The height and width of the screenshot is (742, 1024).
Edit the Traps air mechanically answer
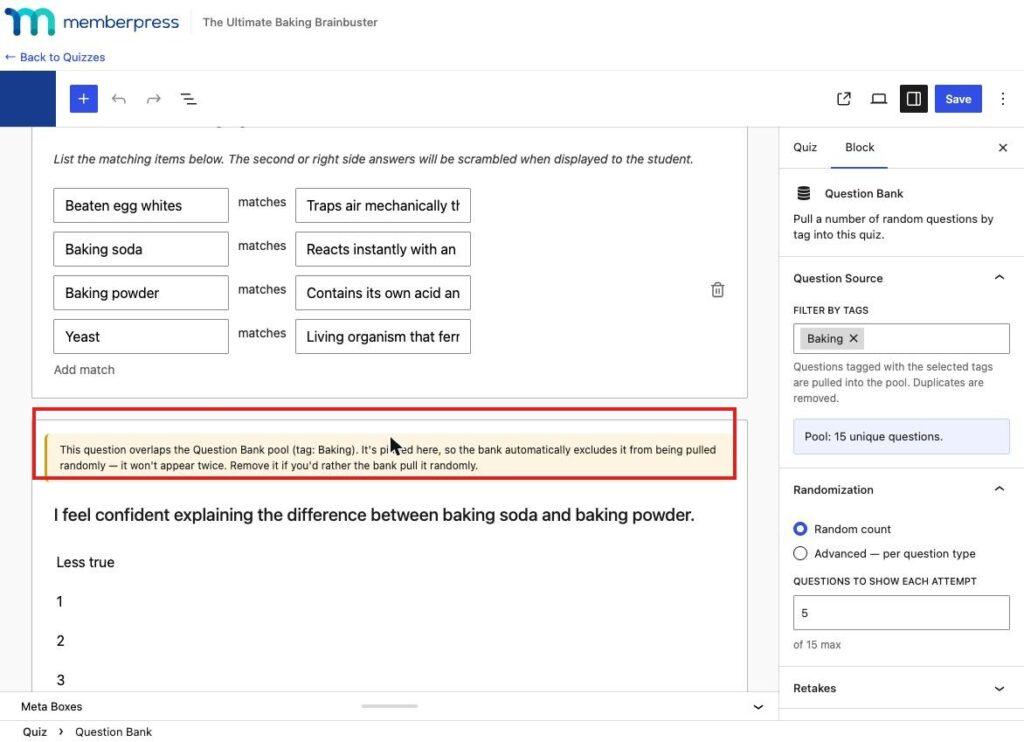pos(383,205)
